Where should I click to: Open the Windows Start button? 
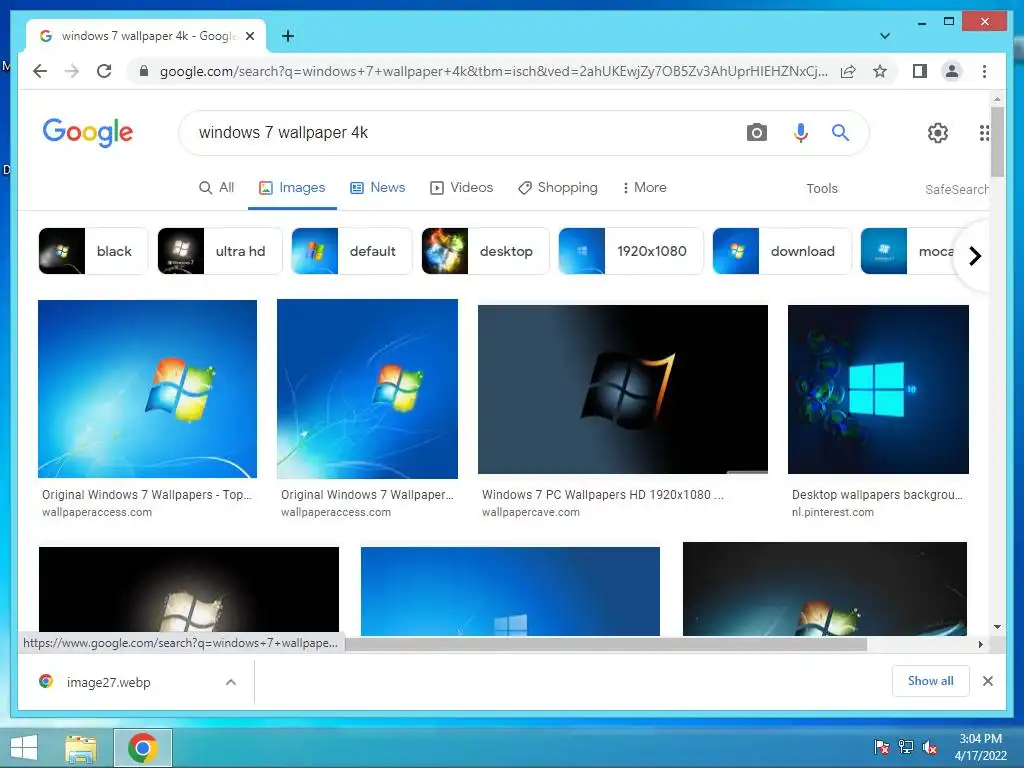coord(24,748)
